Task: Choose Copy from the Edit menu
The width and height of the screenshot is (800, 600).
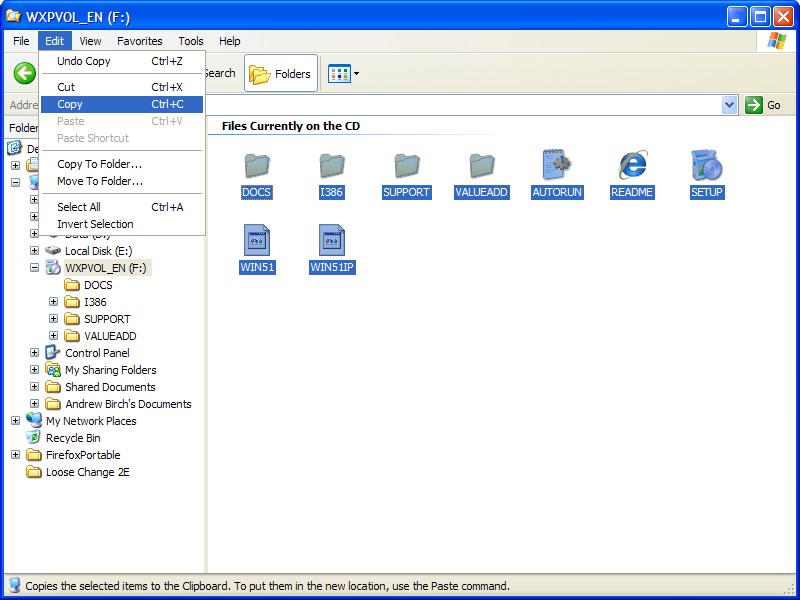Action: pyautogui.click(x=122, y=104)
